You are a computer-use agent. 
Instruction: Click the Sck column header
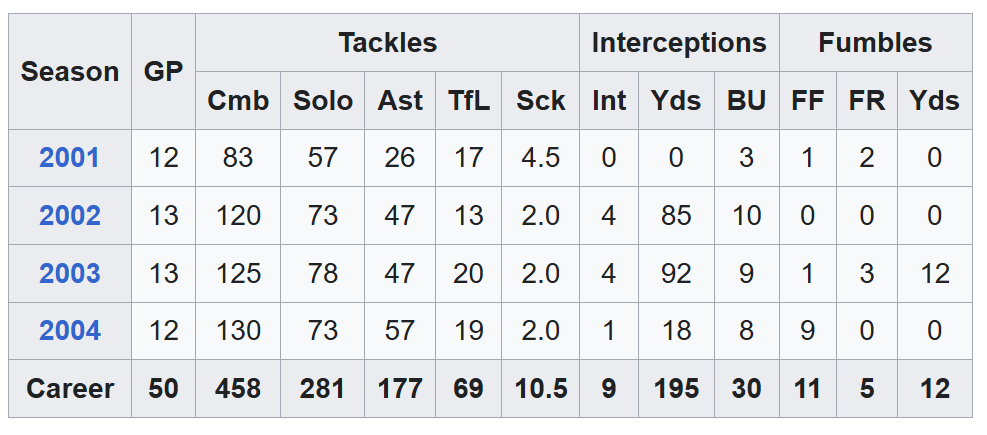(541, 101)
